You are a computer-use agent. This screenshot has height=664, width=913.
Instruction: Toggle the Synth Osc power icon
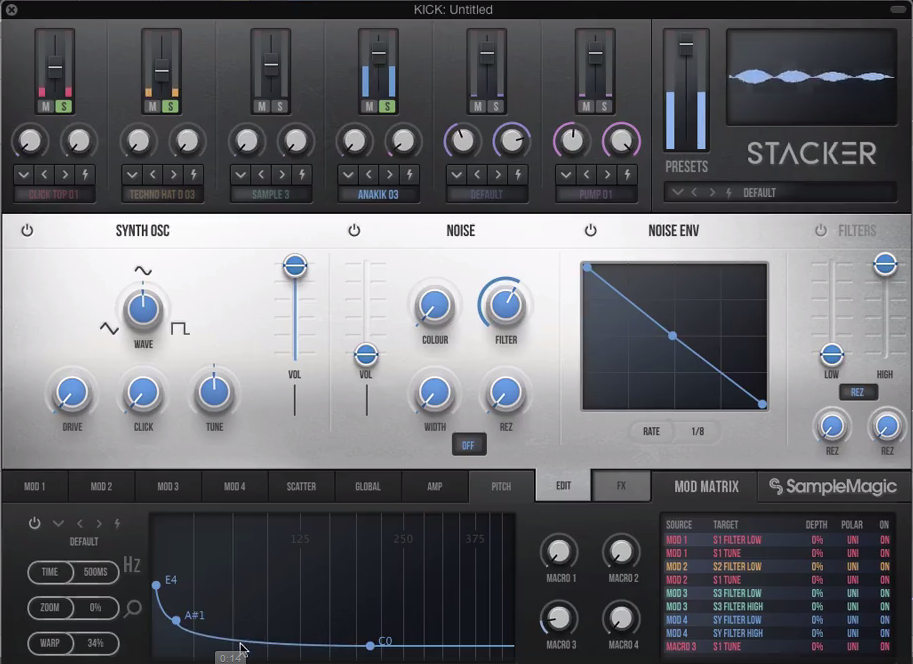coord(27,230)
